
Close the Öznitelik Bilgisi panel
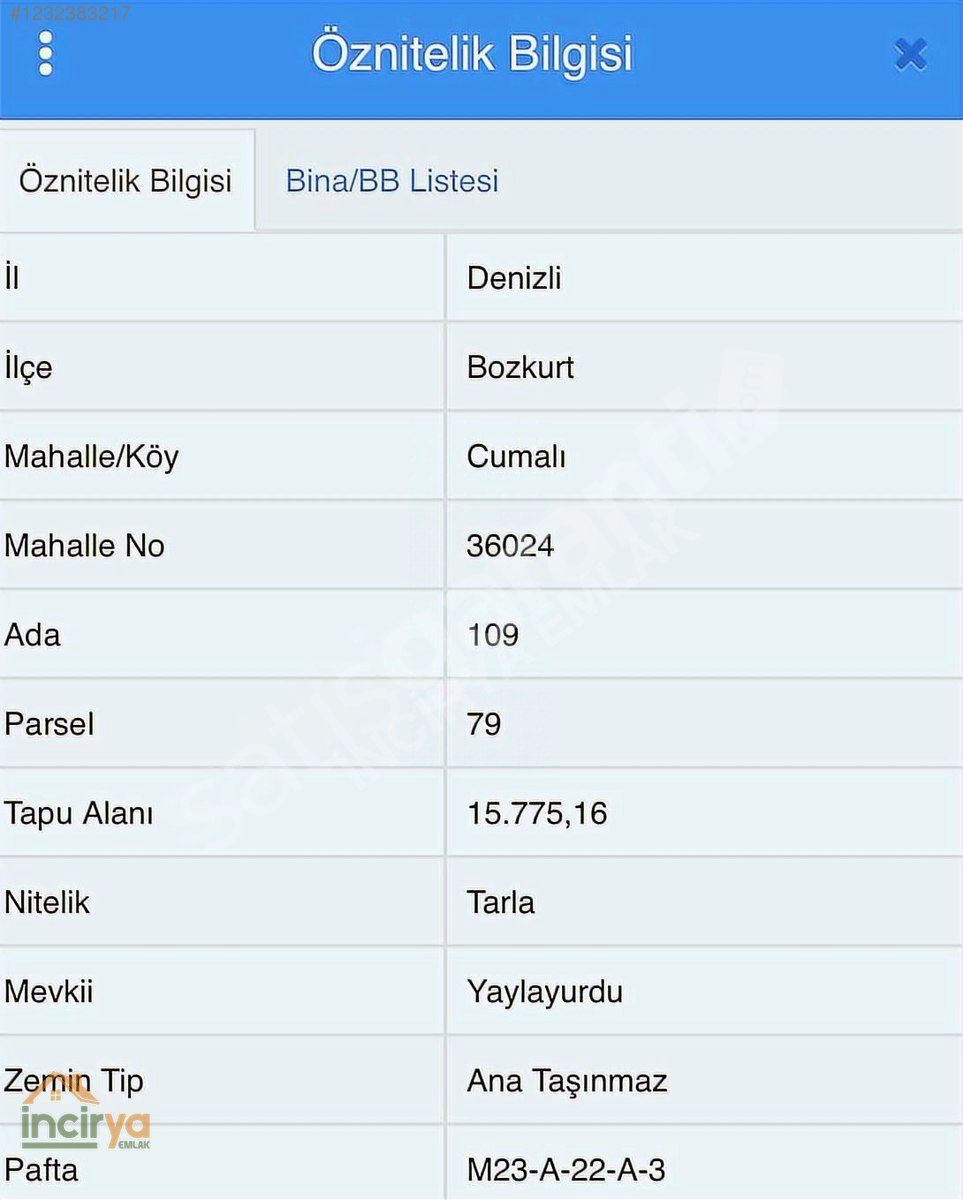pos(911,54)
